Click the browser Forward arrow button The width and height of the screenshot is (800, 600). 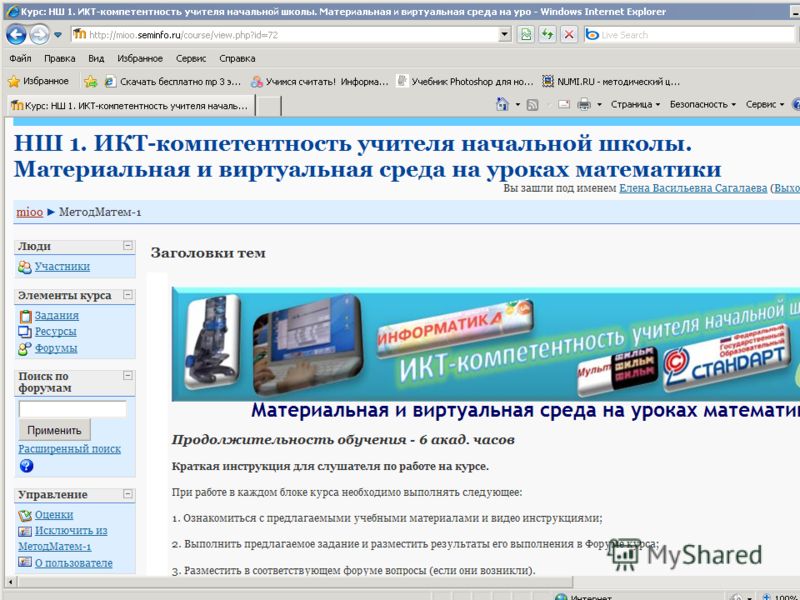(39, 35)
